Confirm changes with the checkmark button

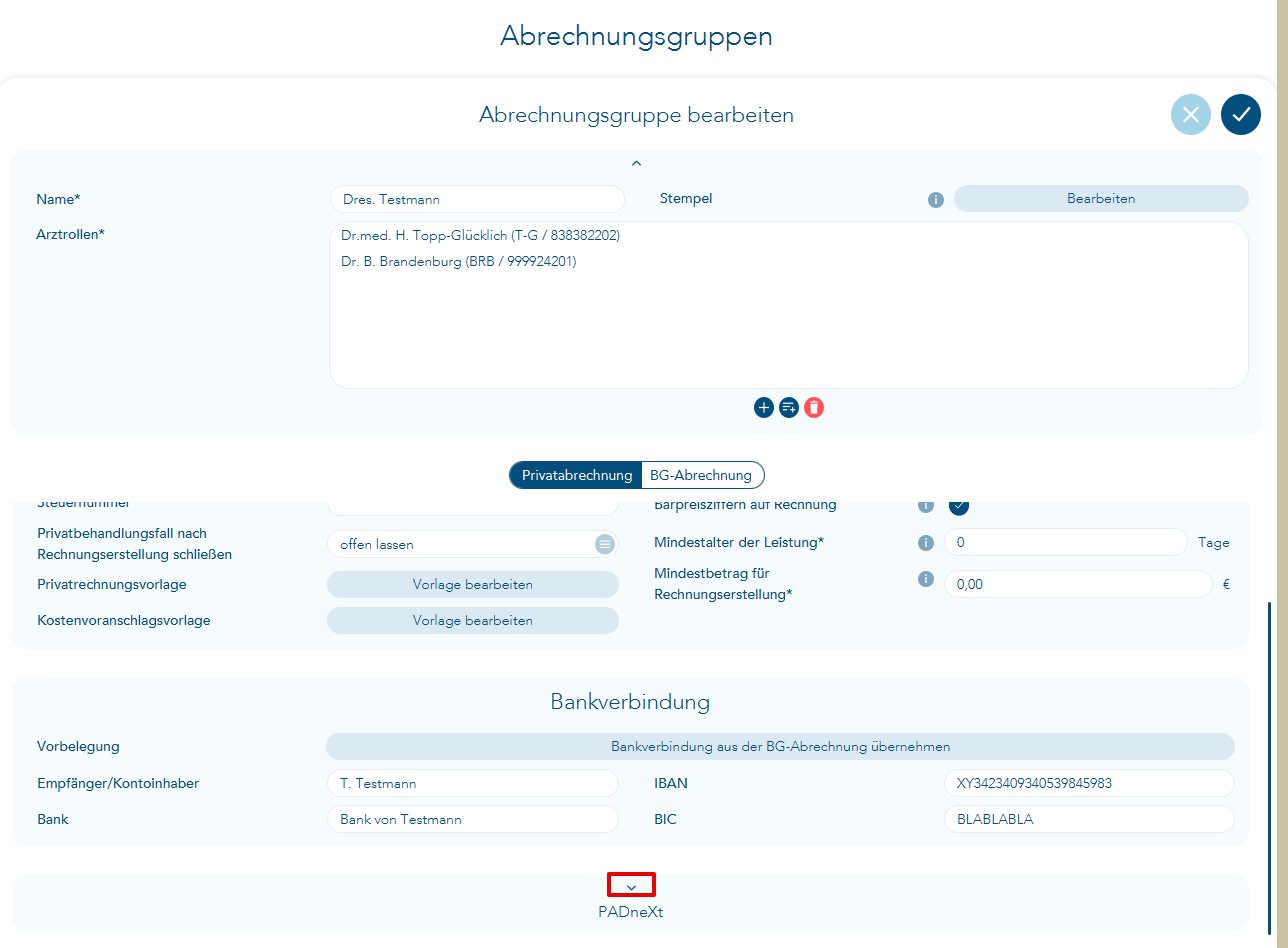[x=1240, y=115]
